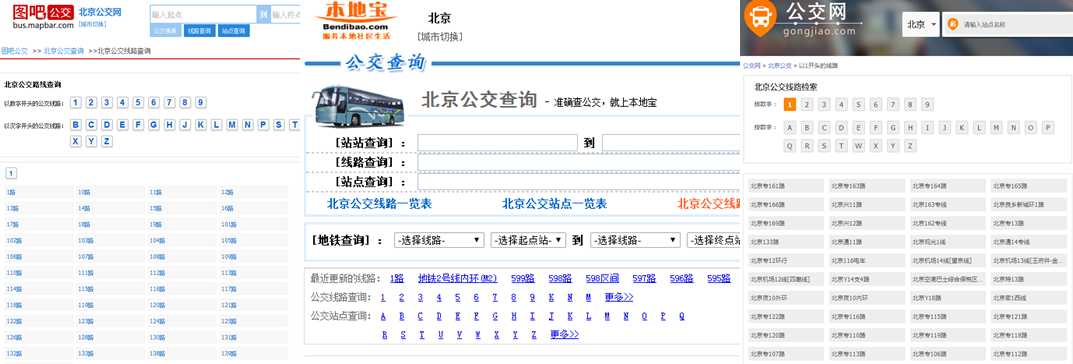Click 更多>> after bus route numbers
Screen dimensions: 1073x364
(x=619, y=298)
